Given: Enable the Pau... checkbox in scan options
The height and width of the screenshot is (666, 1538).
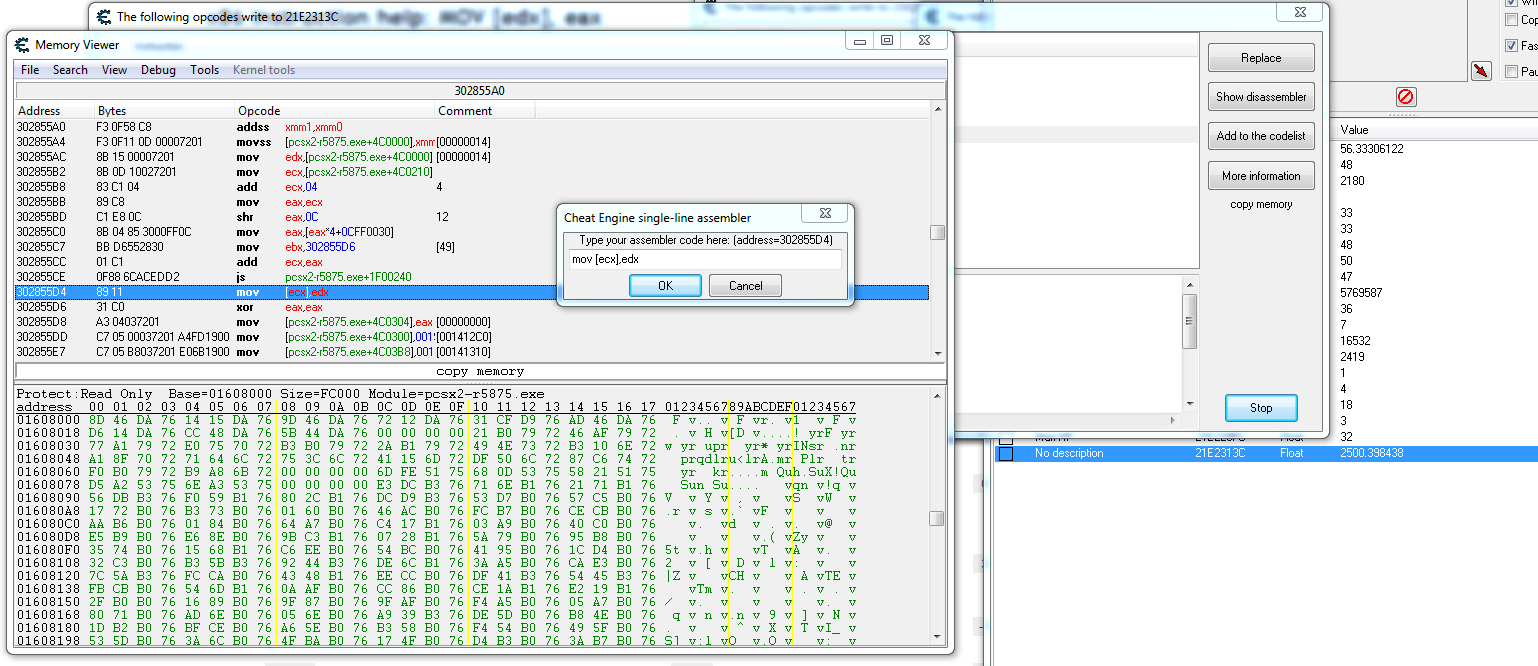Looking at the screenshot, I should point(1511,72).
